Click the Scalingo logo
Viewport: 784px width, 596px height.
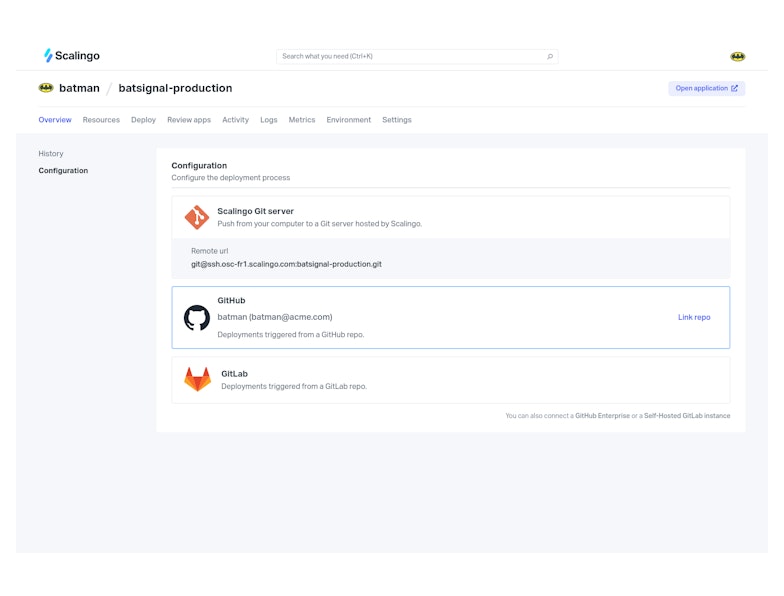[71, 56]
